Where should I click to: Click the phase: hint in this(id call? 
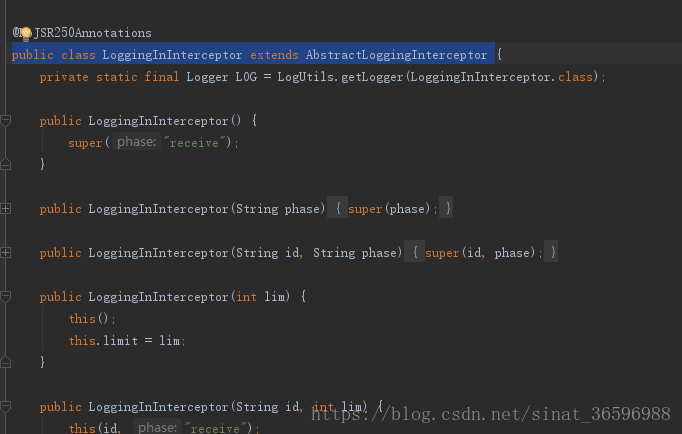157,427
